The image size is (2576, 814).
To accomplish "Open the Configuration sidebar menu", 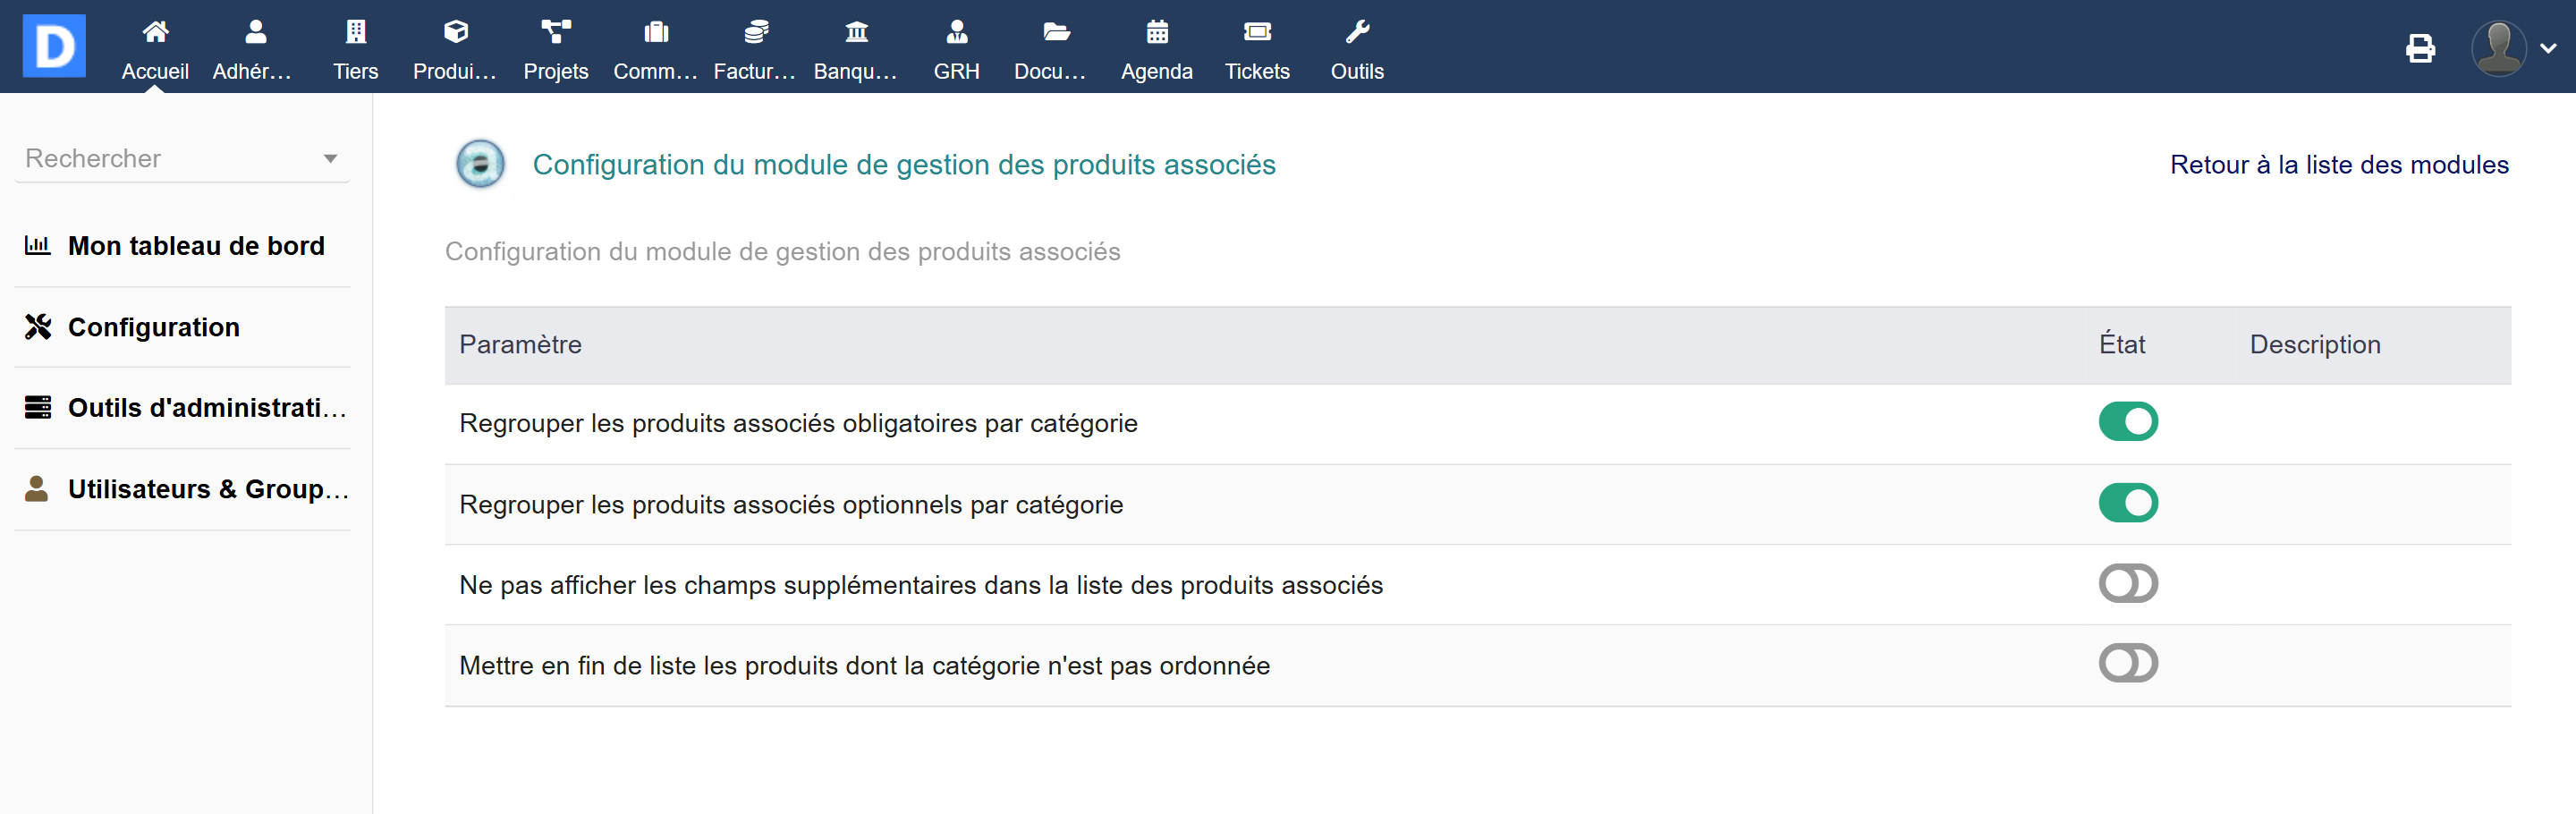I will 154,327.
